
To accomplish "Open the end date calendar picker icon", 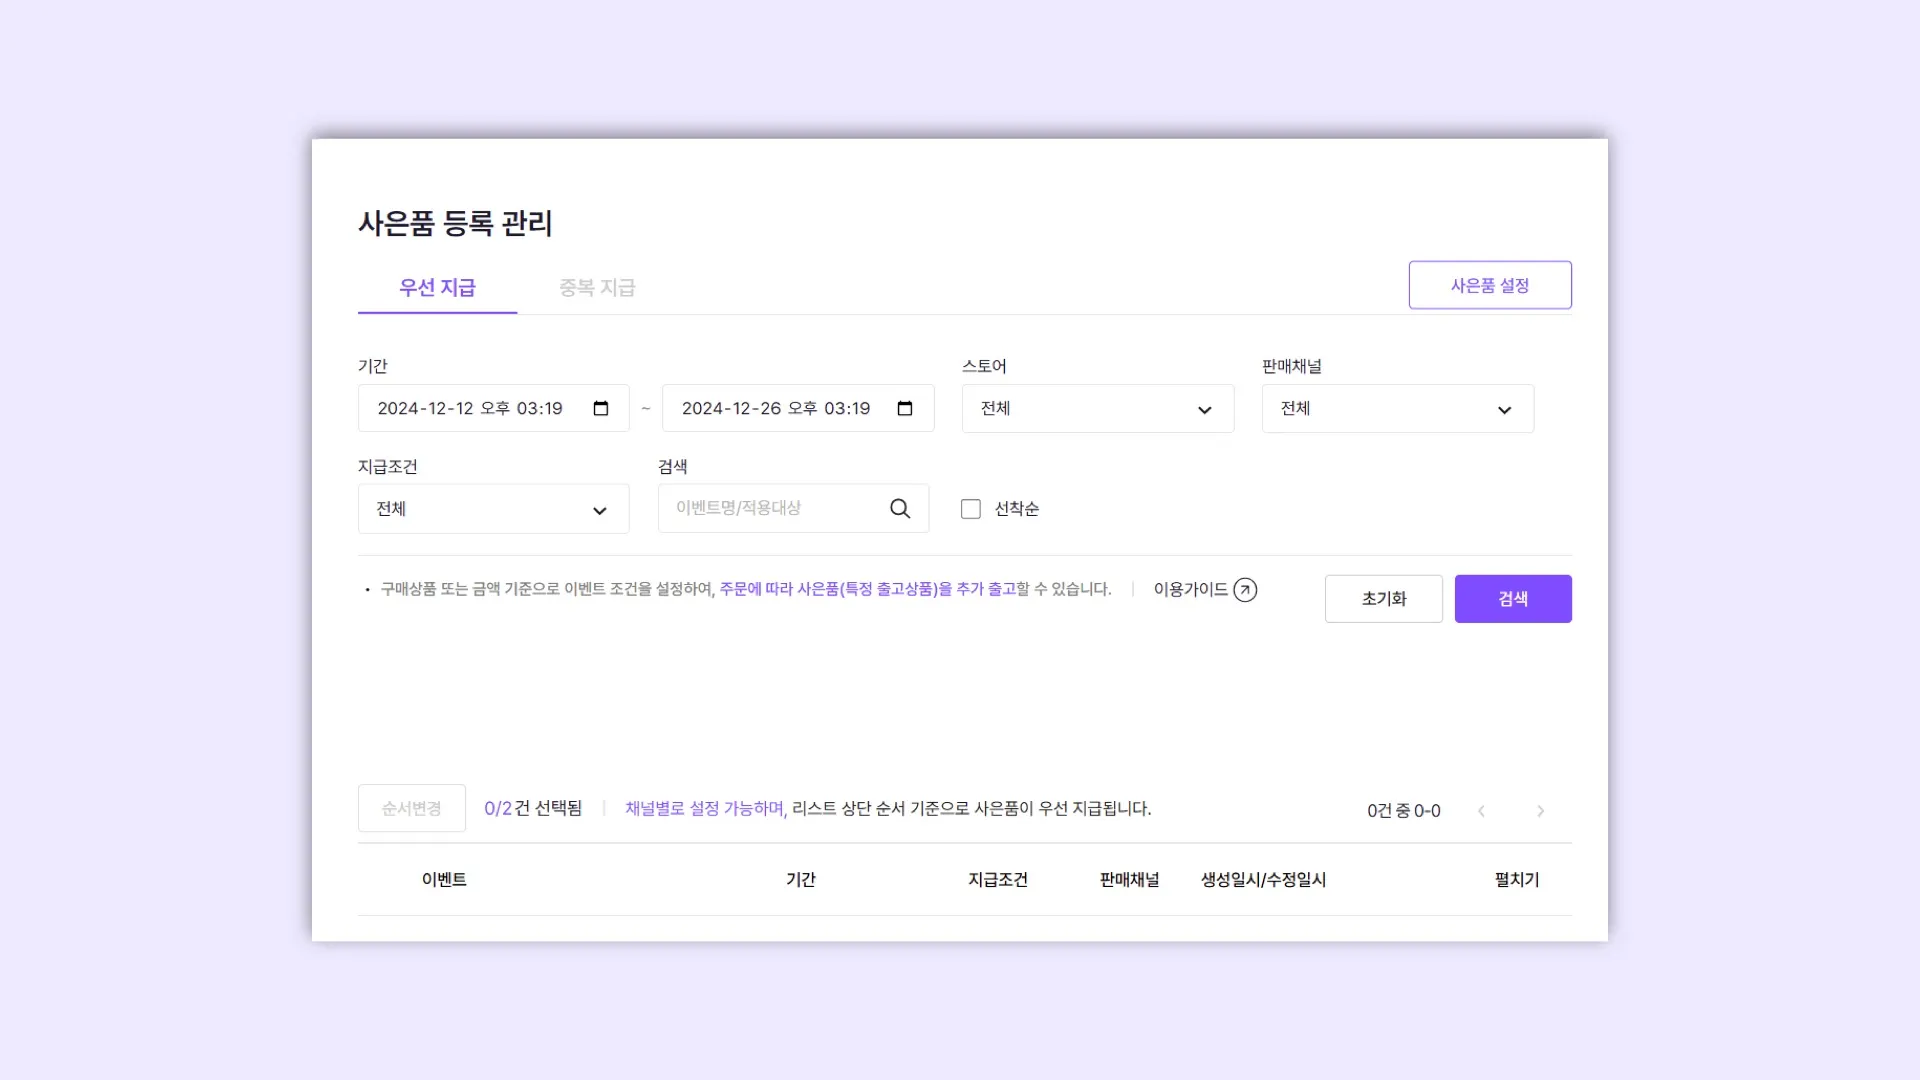I will click(x=905, y=408).
